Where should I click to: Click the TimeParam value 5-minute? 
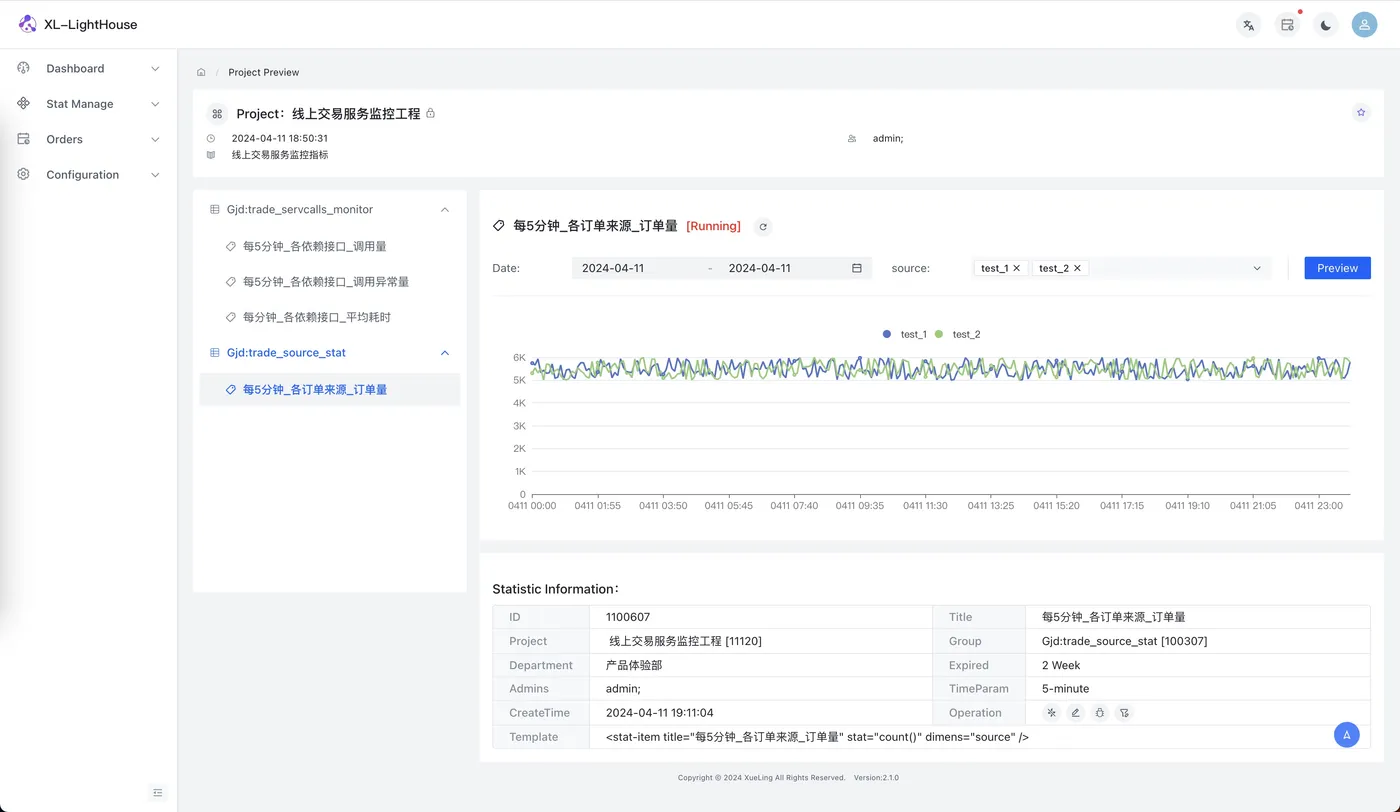point(1065,689)
